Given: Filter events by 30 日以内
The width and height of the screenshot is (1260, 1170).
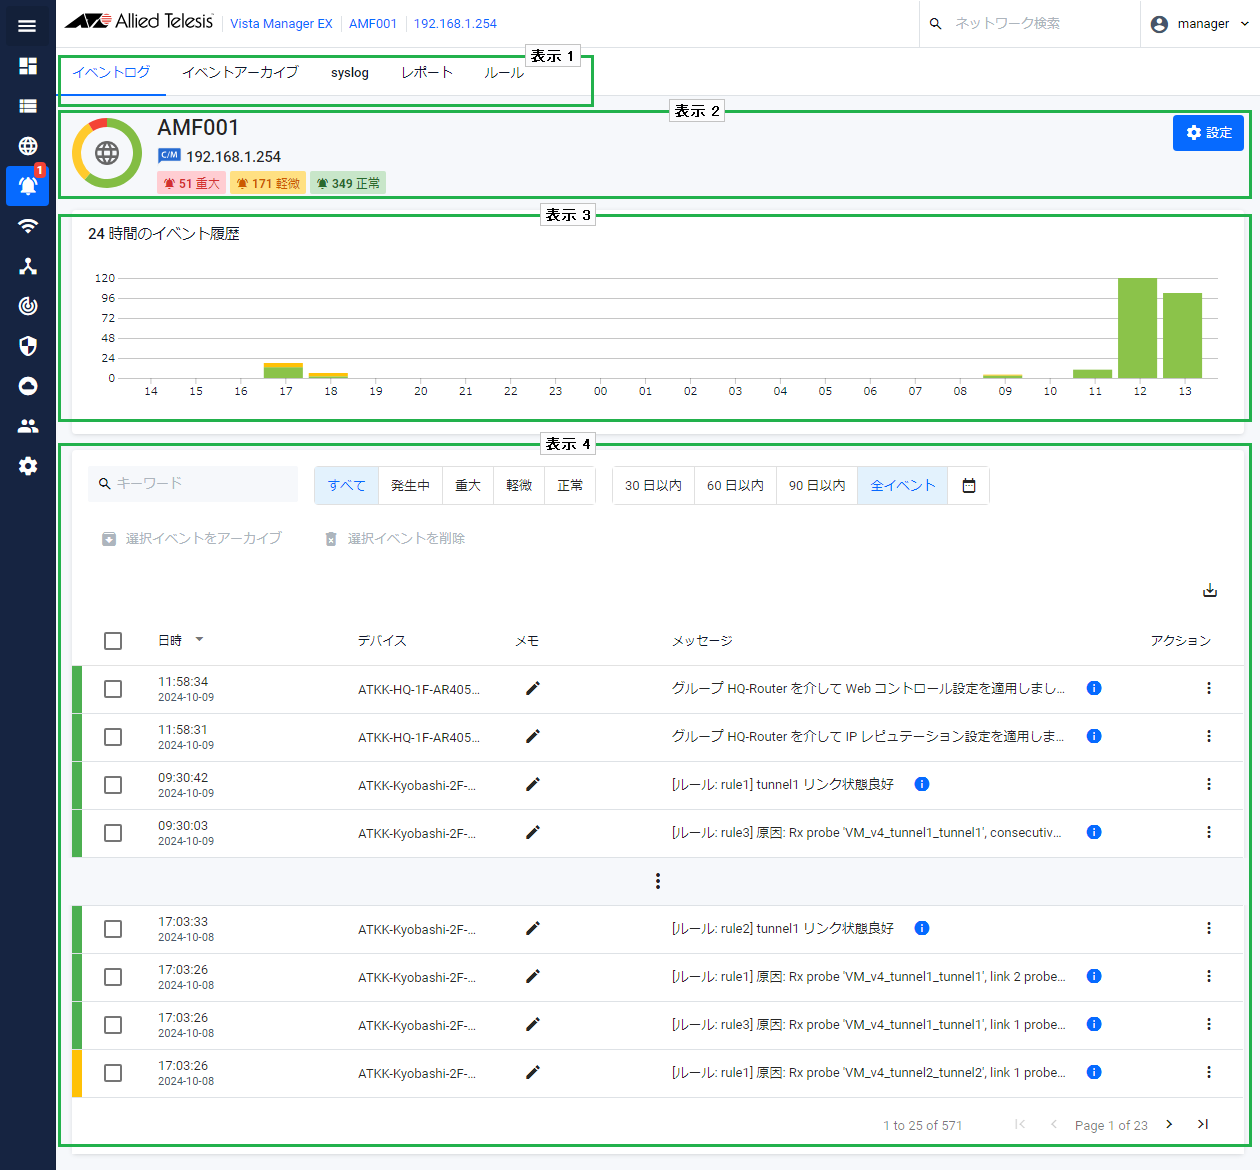Looking at the screenshot, I should [653, 486].
